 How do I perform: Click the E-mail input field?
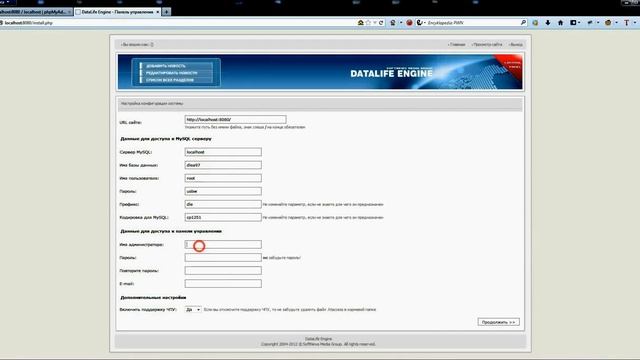pyautogui.click(x=223, y=283)
